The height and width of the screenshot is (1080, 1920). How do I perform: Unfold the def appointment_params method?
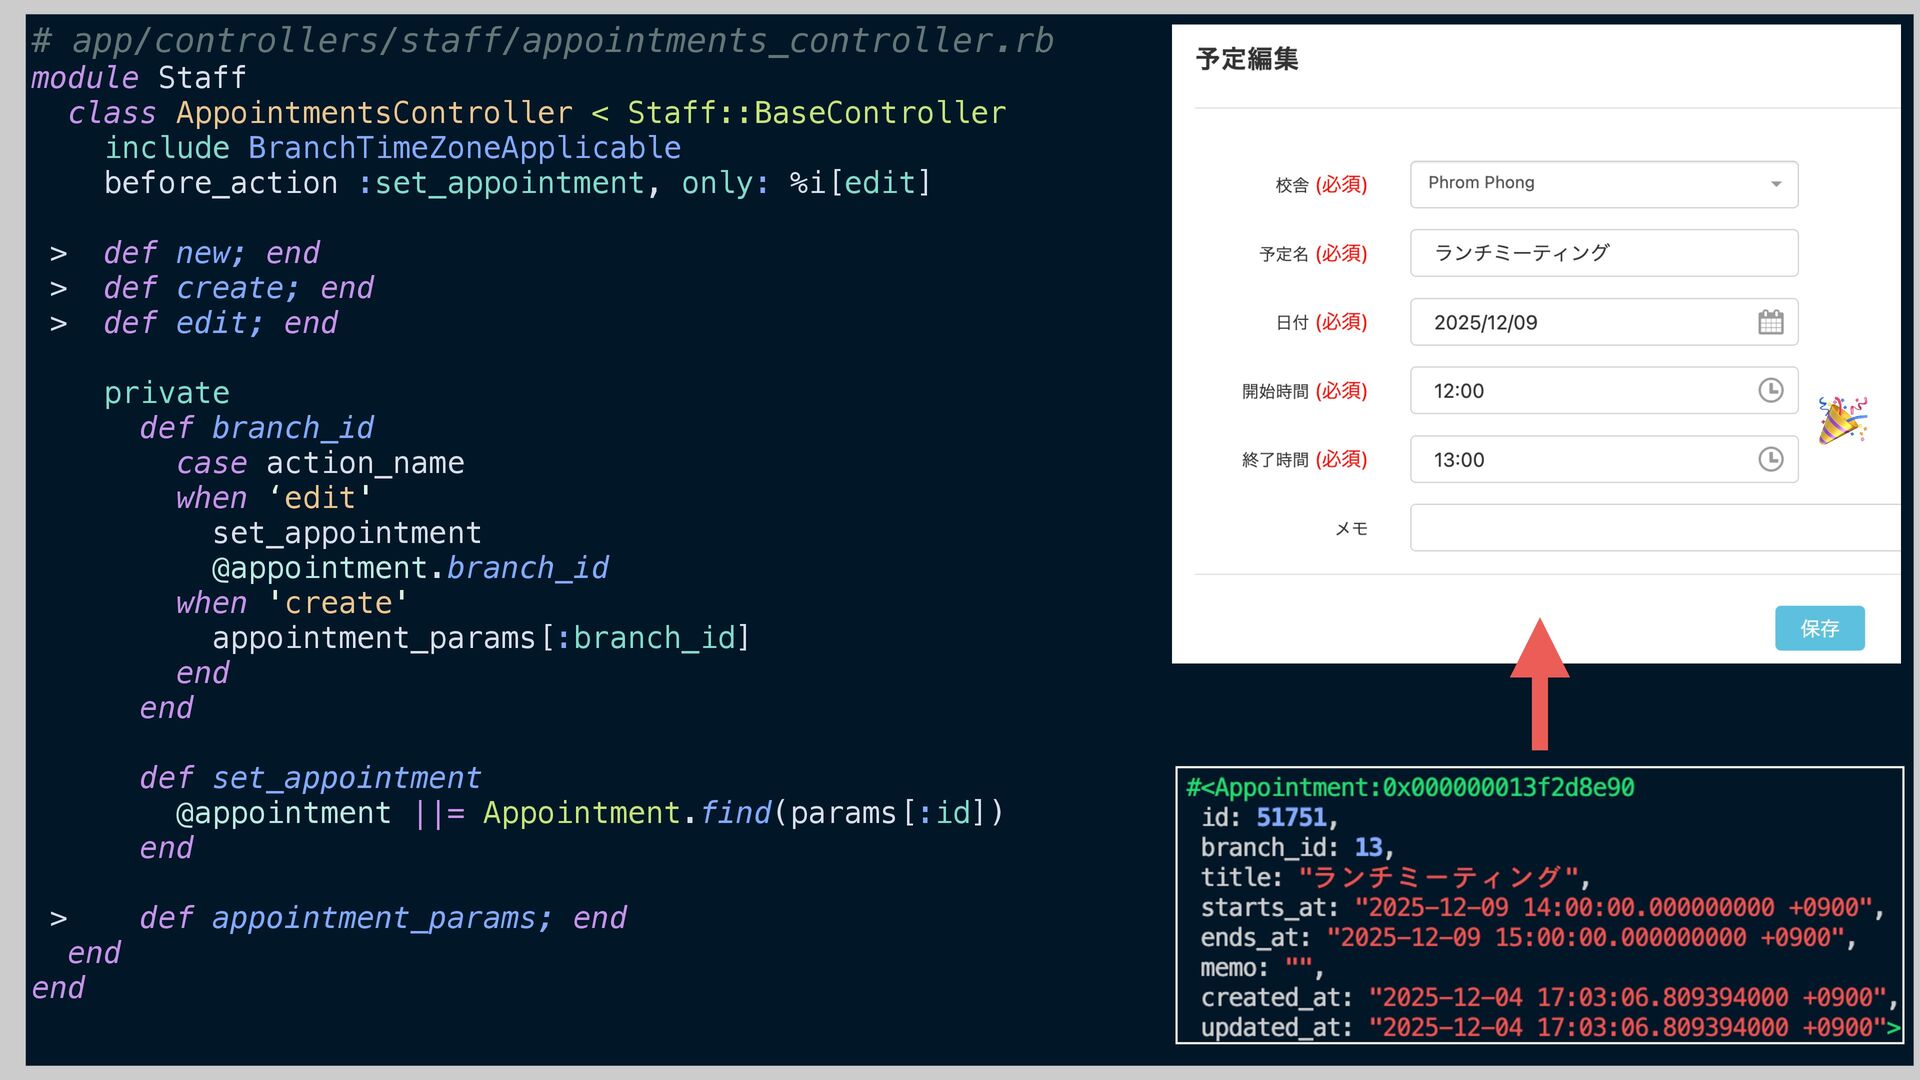[x=59, y=918]
